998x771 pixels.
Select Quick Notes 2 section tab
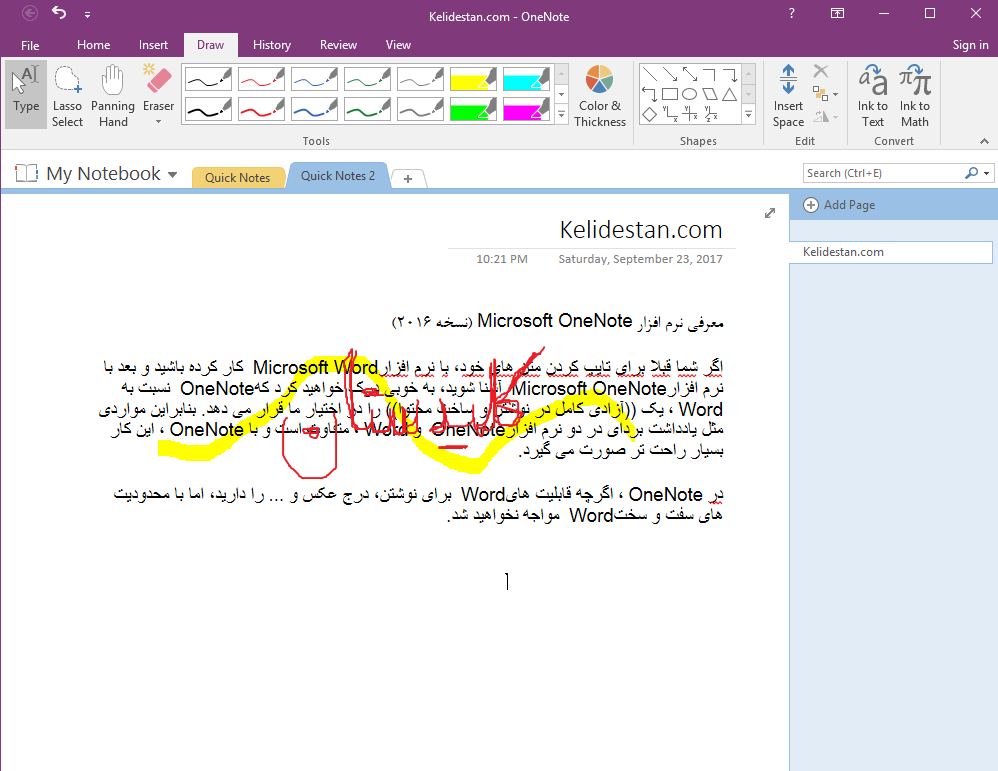point(337,176)
